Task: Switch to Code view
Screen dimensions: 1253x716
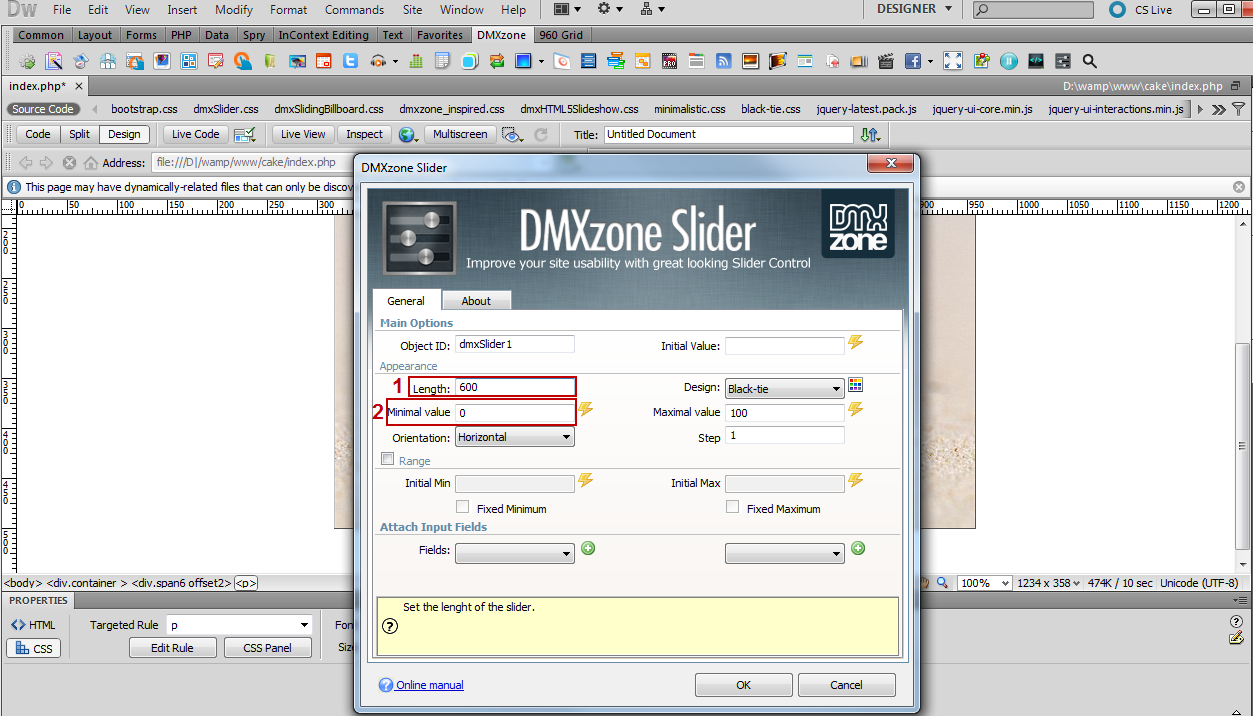Action: pyautogui.click(x=38, y=134)
